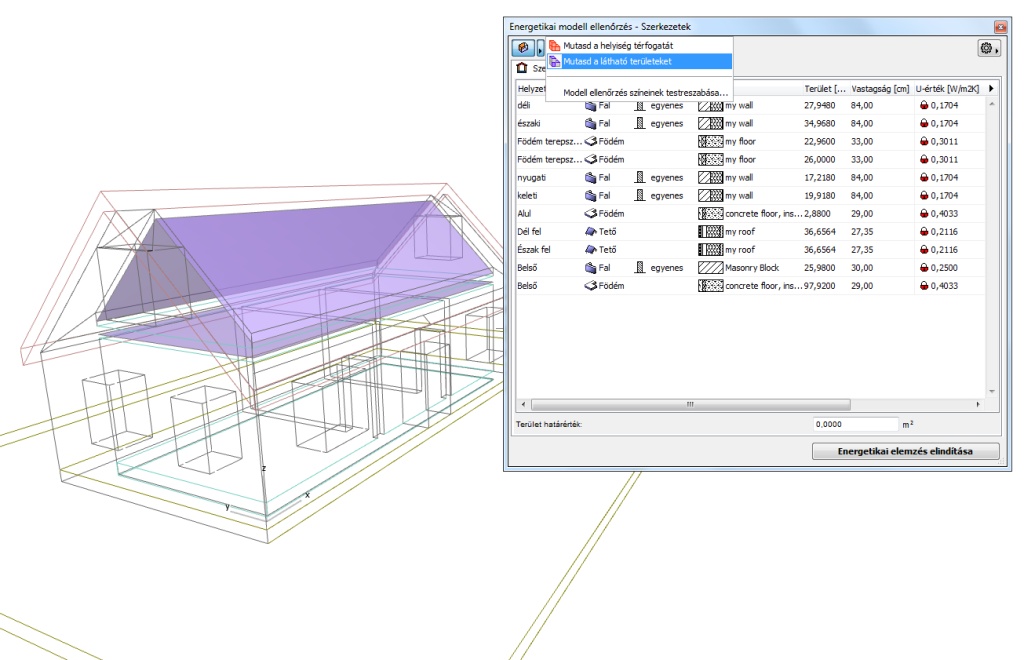This screenshot has height=660, width=1024.
Task: Click the U-érték [W/m2K] column header
Action: [x=948, y=89]
